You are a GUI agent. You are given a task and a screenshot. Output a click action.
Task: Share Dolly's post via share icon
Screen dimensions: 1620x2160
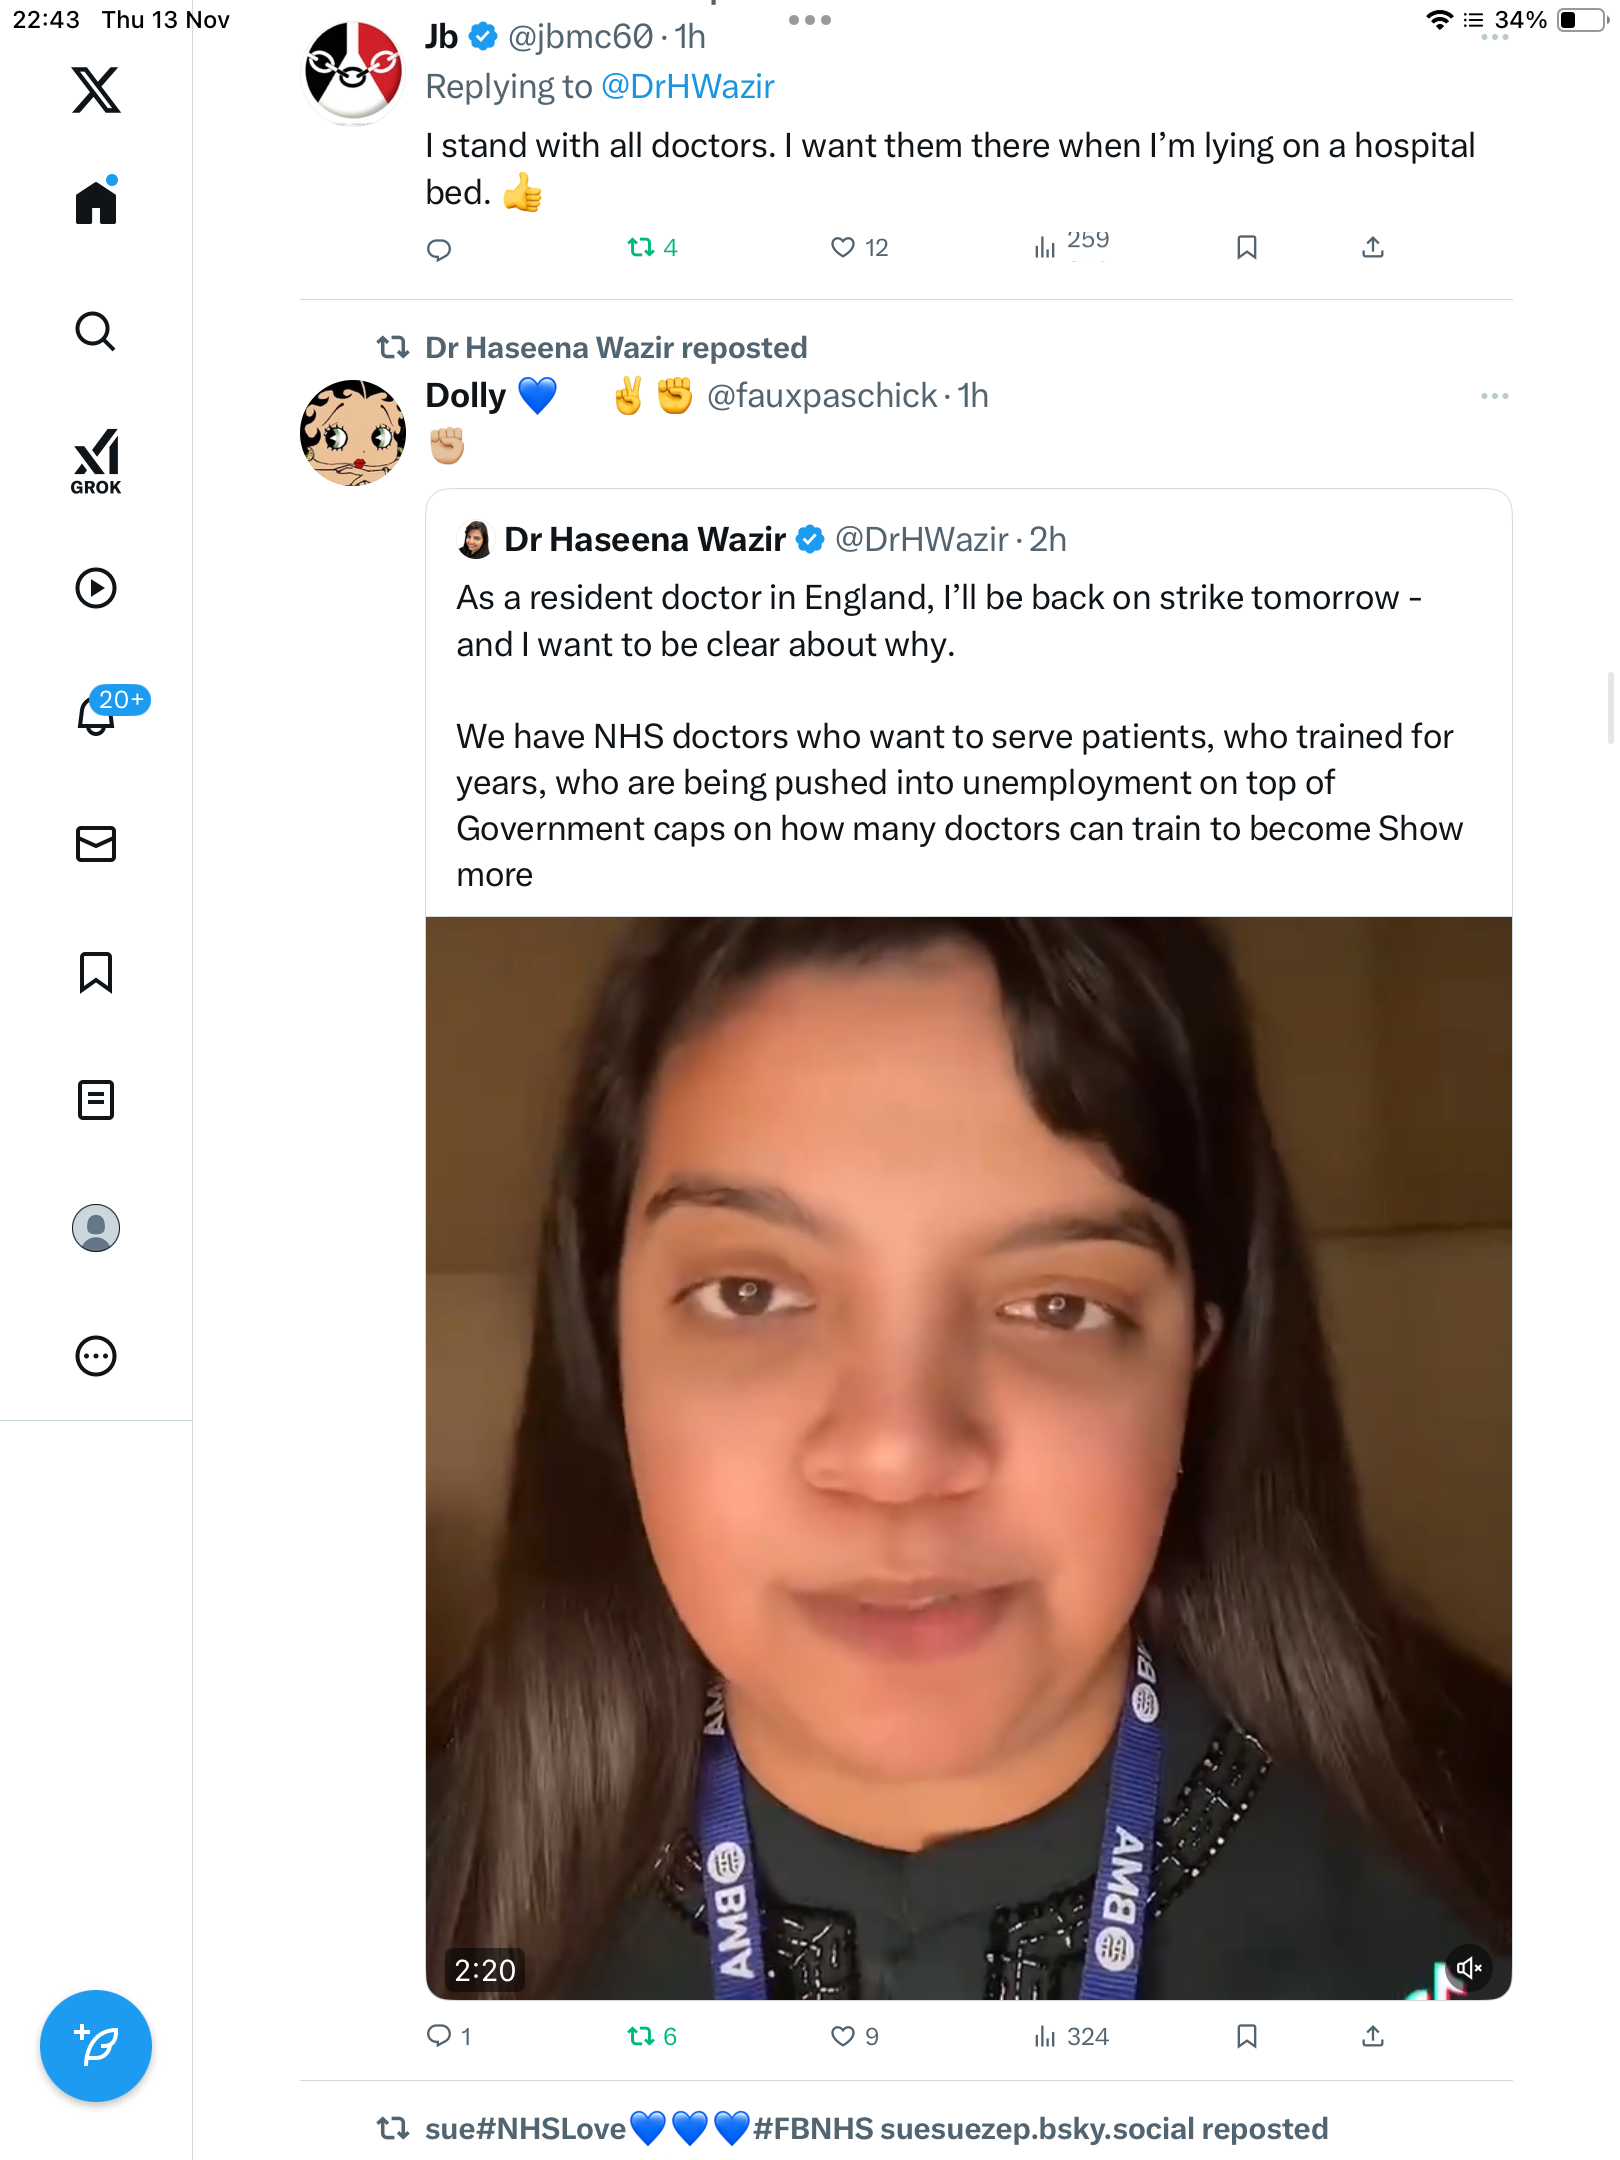coord(1373,2036)
